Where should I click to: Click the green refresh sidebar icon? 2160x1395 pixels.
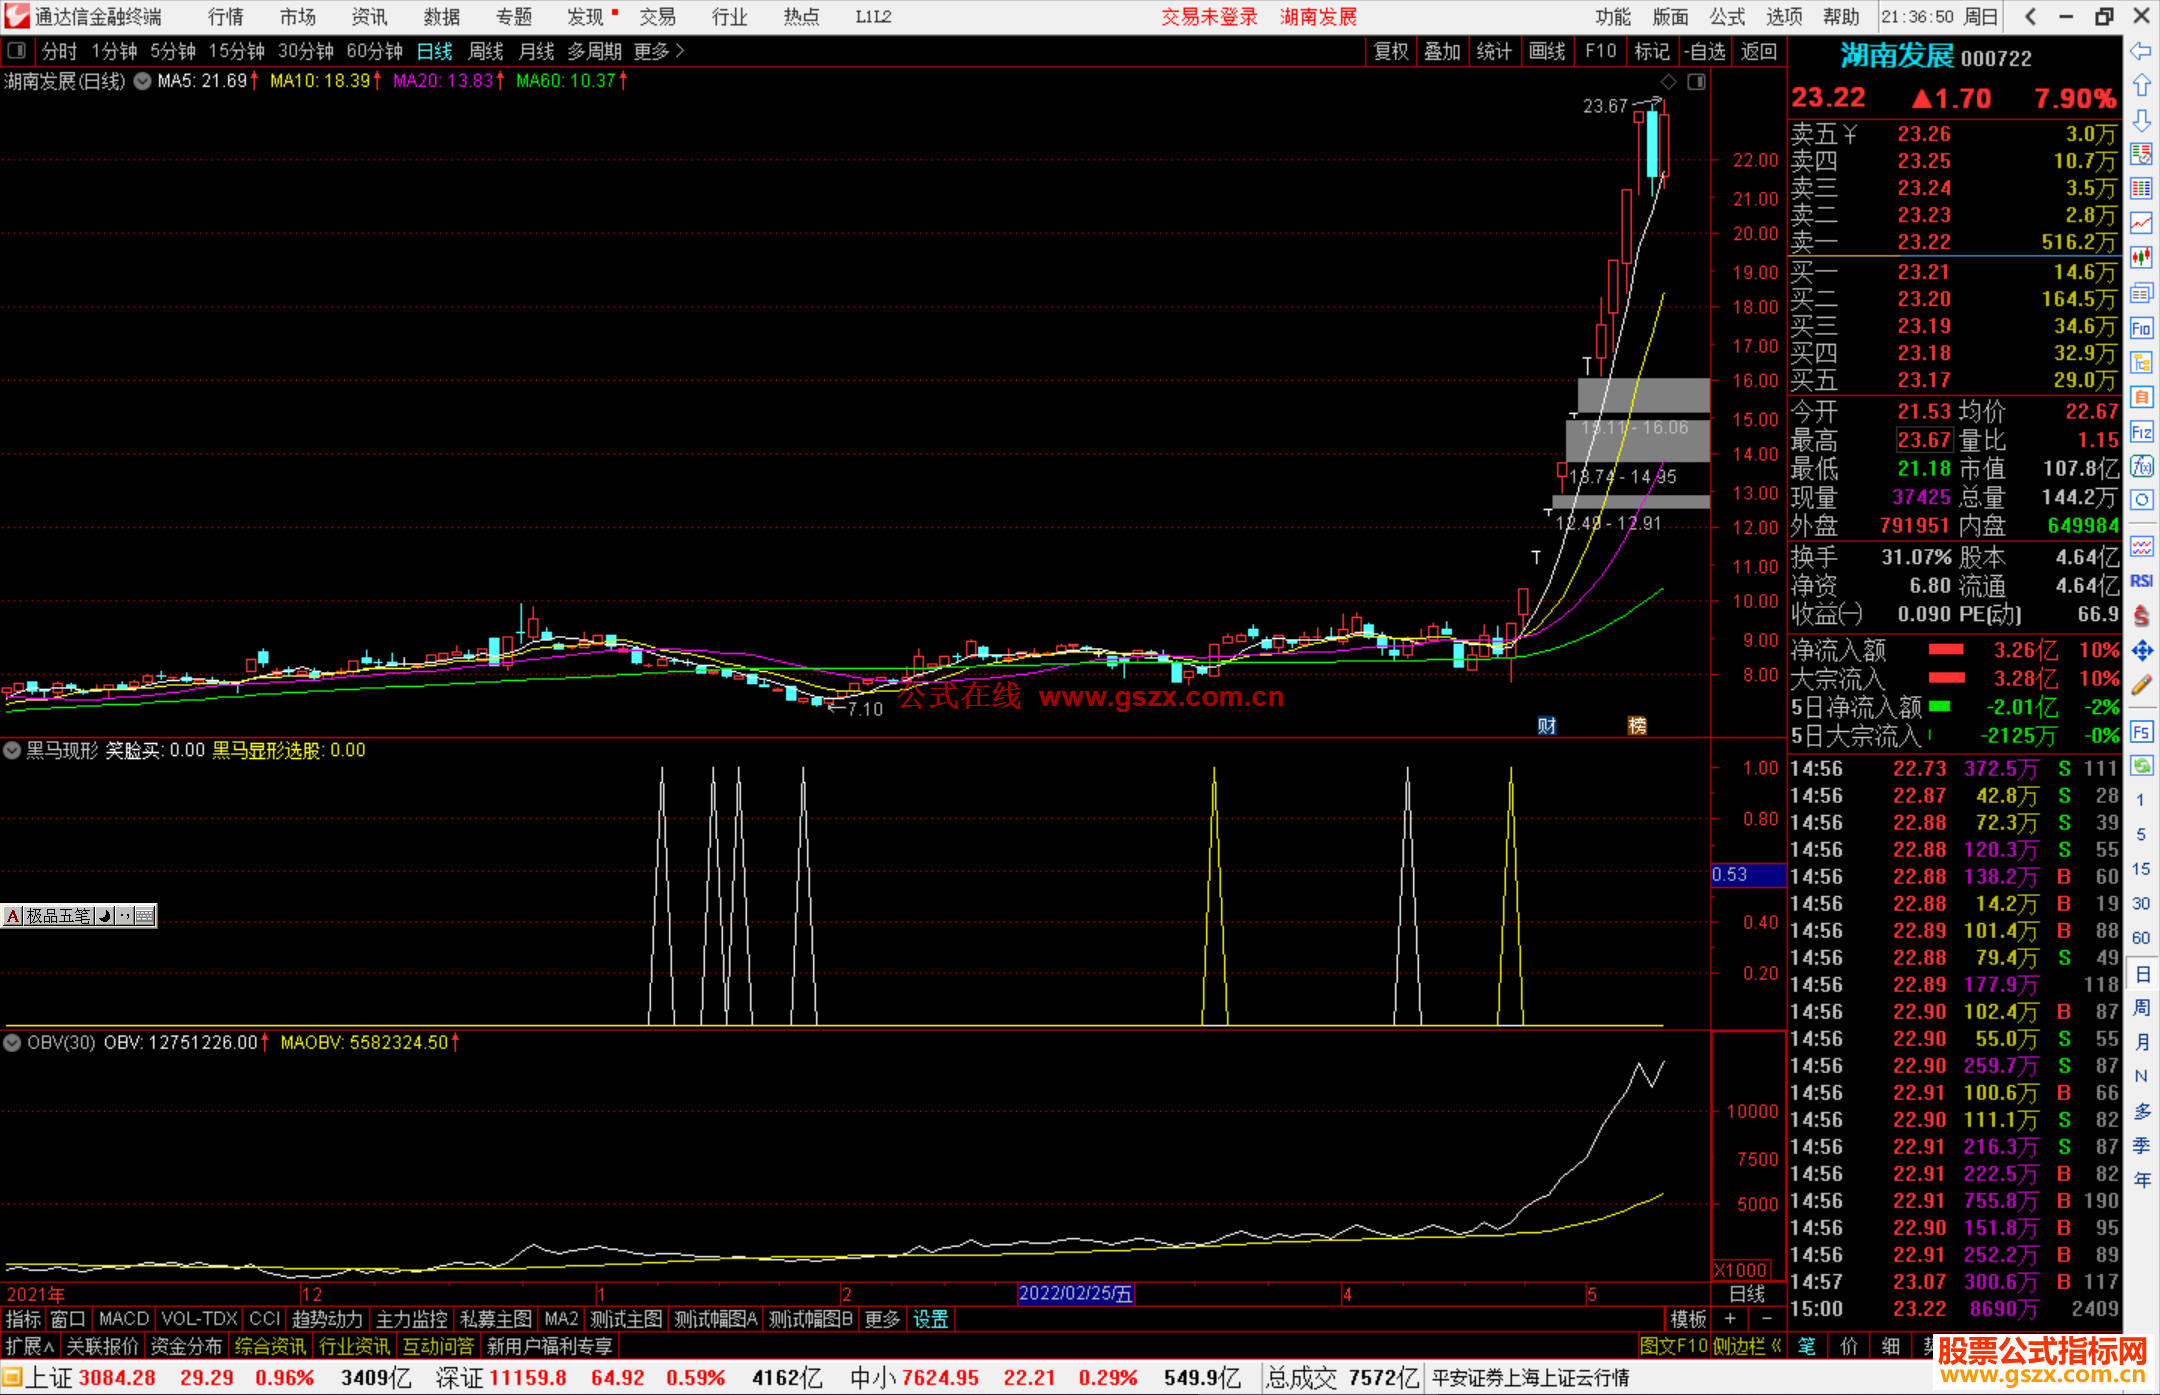(x=2141, y=766)
